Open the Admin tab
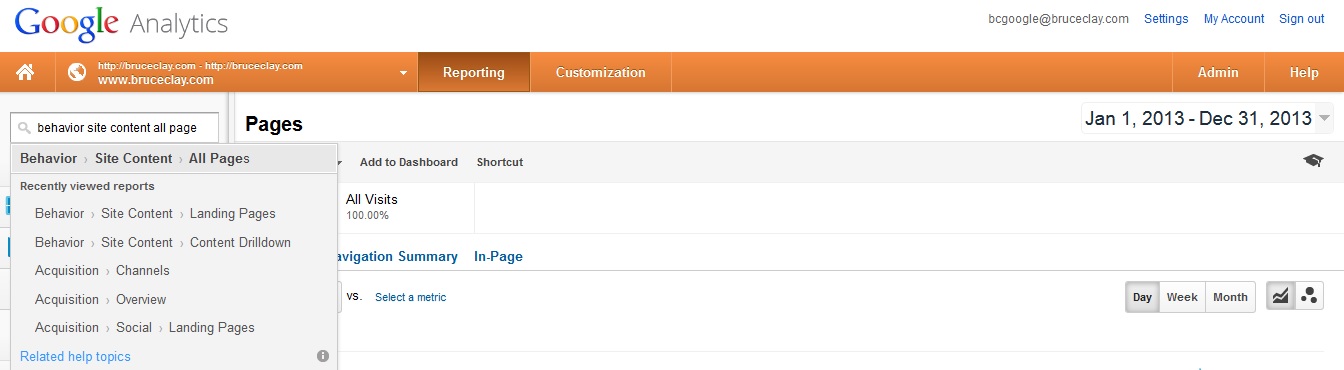This screenshot has width=1344, height=370. click(x=1218, y=72)
